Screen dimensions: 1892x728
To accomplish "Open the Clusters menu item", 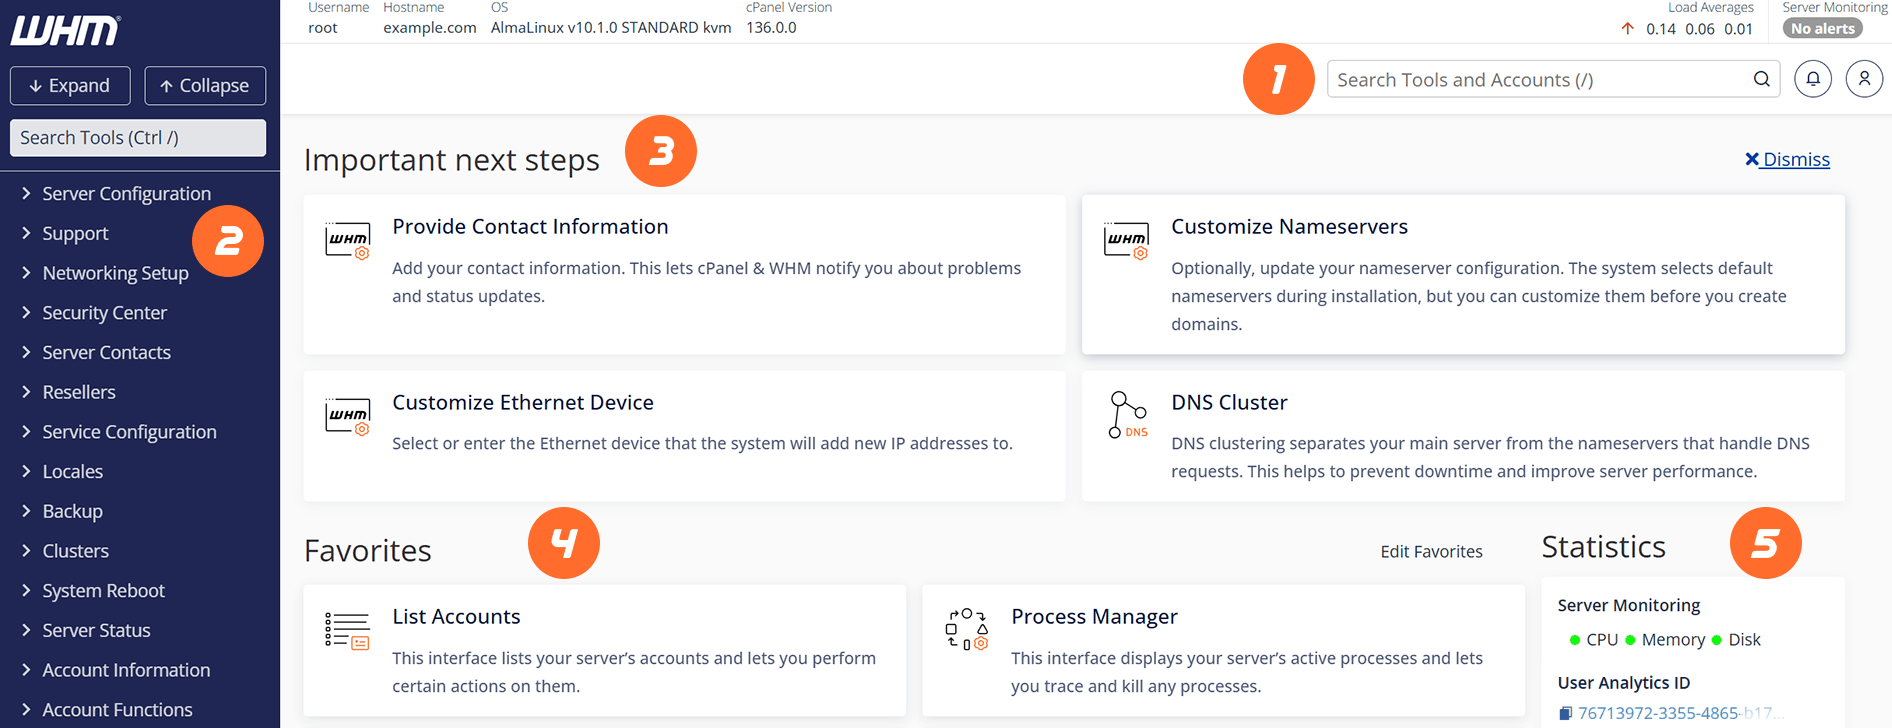I will [x=75, y=551].
